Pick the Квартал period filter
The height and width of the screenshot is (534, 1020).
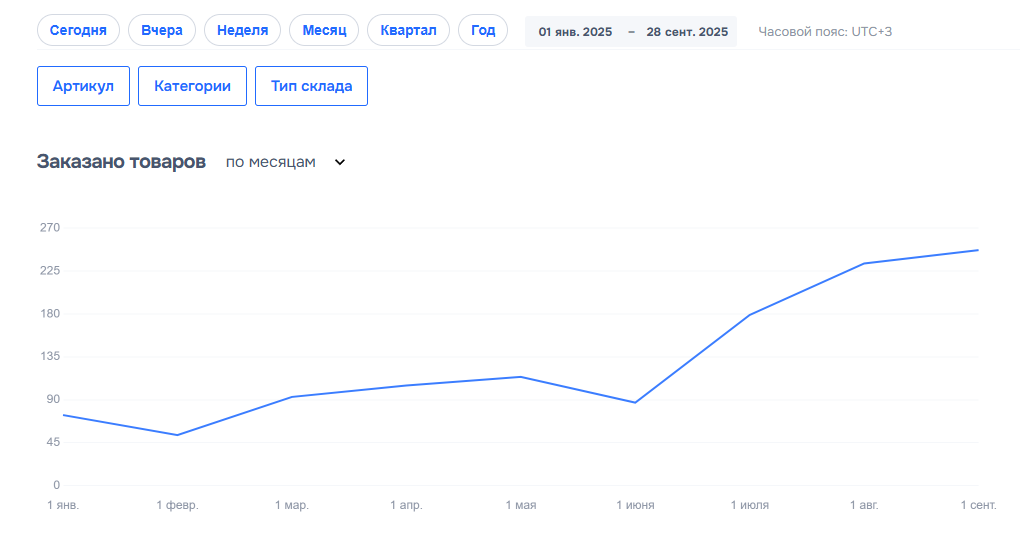tap(408, 31)
